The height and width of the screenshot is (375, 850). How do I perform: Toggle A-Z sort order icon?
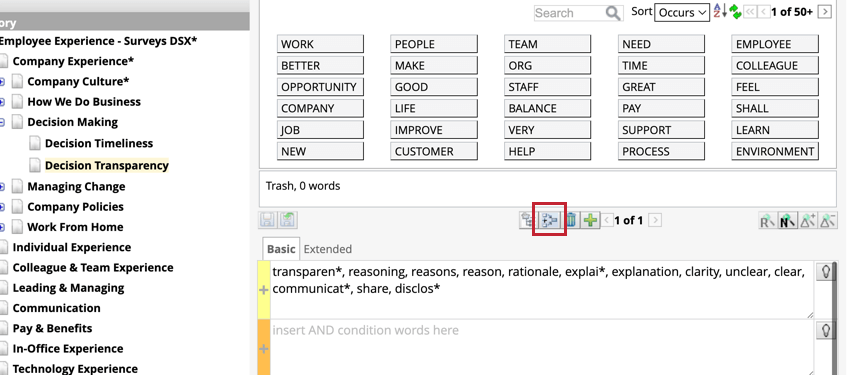(719, 11)
